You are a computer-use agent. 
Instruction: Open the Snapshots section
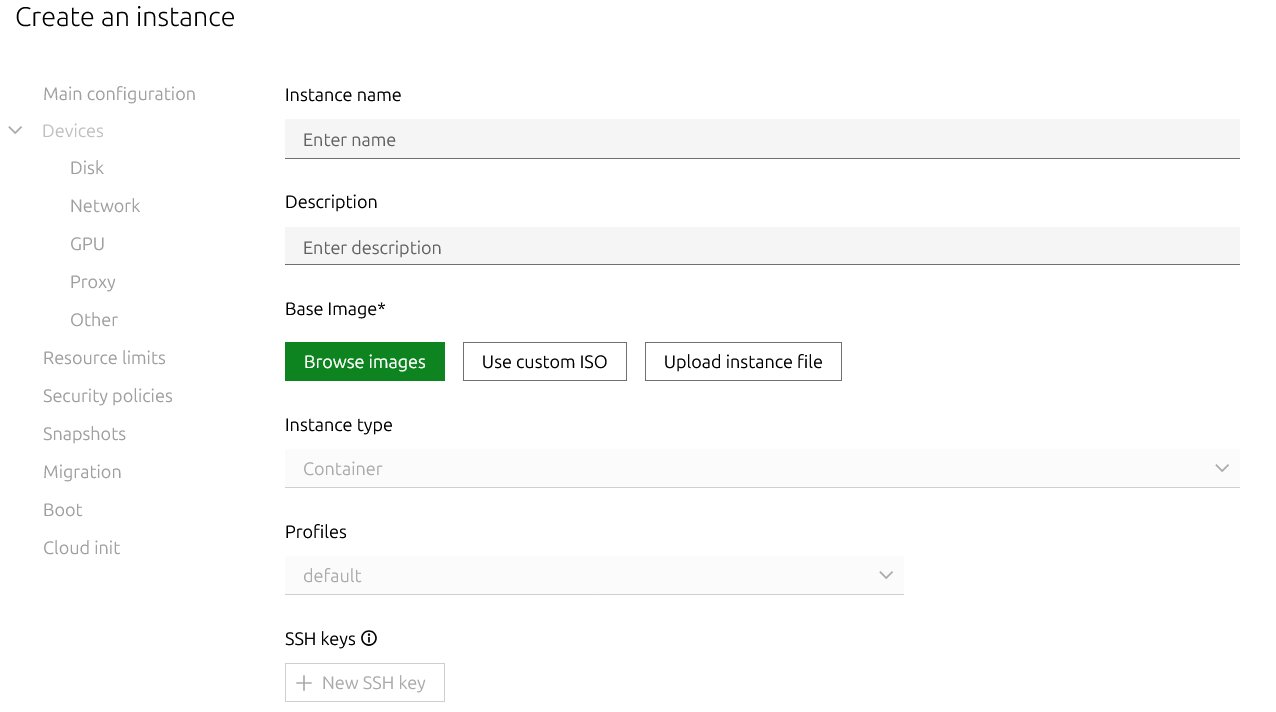pyautogui.click(x=84, y=434)
